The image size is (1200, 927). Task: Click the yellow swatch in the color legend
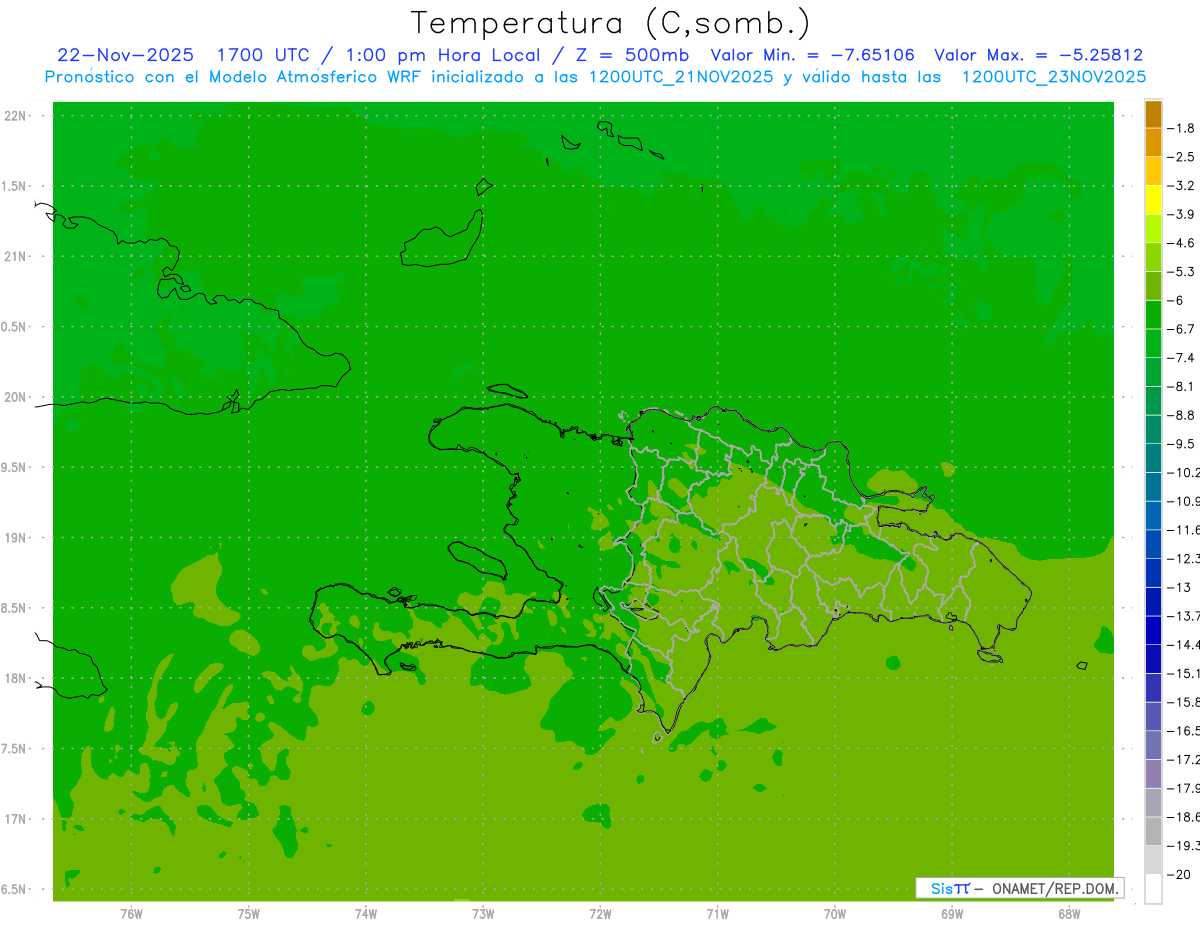(x=1153, y=200)
